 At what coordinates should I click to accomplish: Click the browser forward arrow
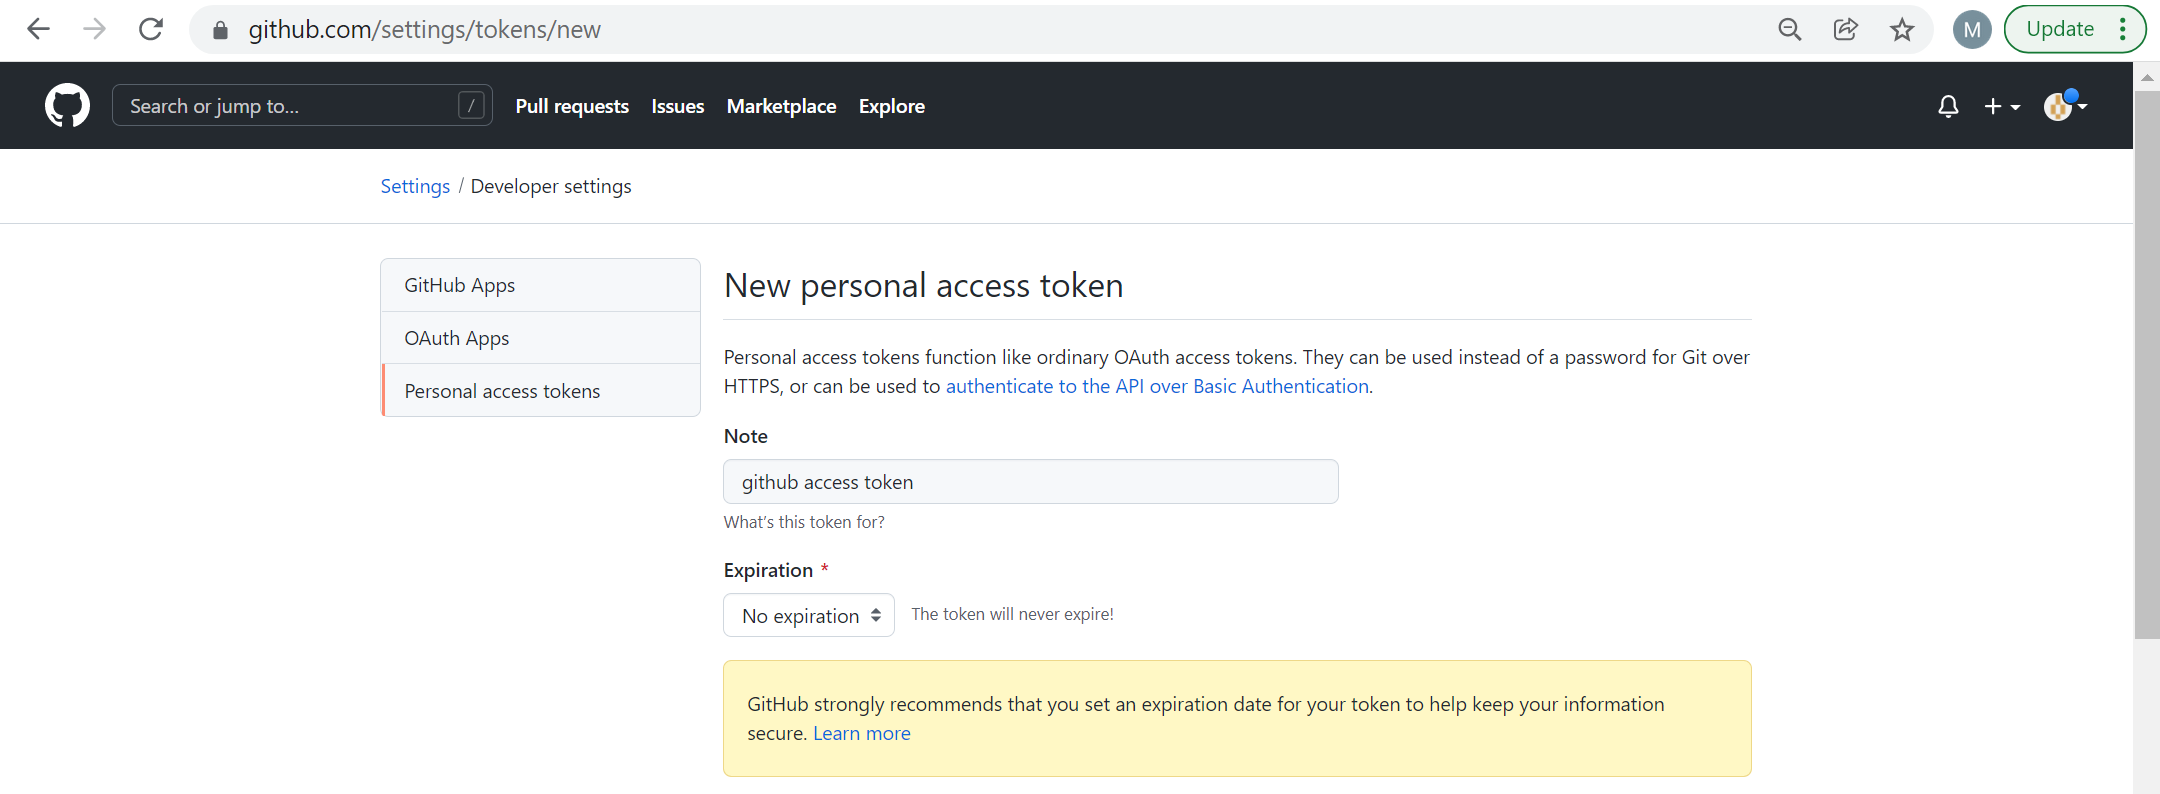tap(94, 29)
